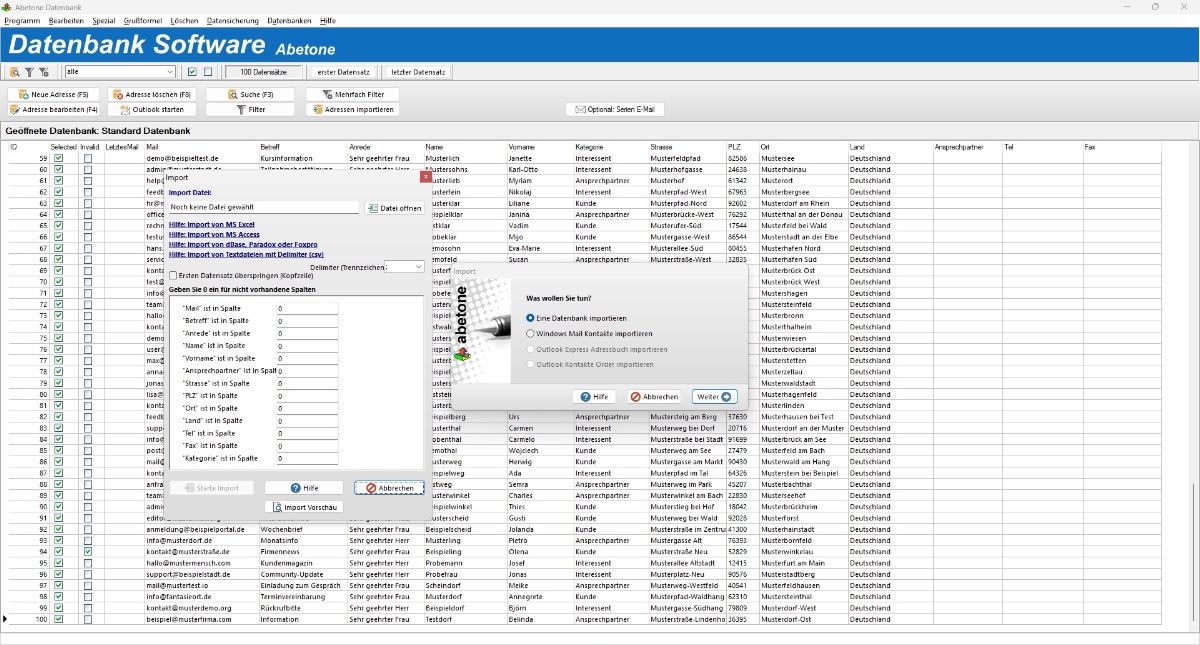
Task: Click cell 'Terminvereinbarung' in Betreff column
Action: pyautogui.click(x=291, y=597)
